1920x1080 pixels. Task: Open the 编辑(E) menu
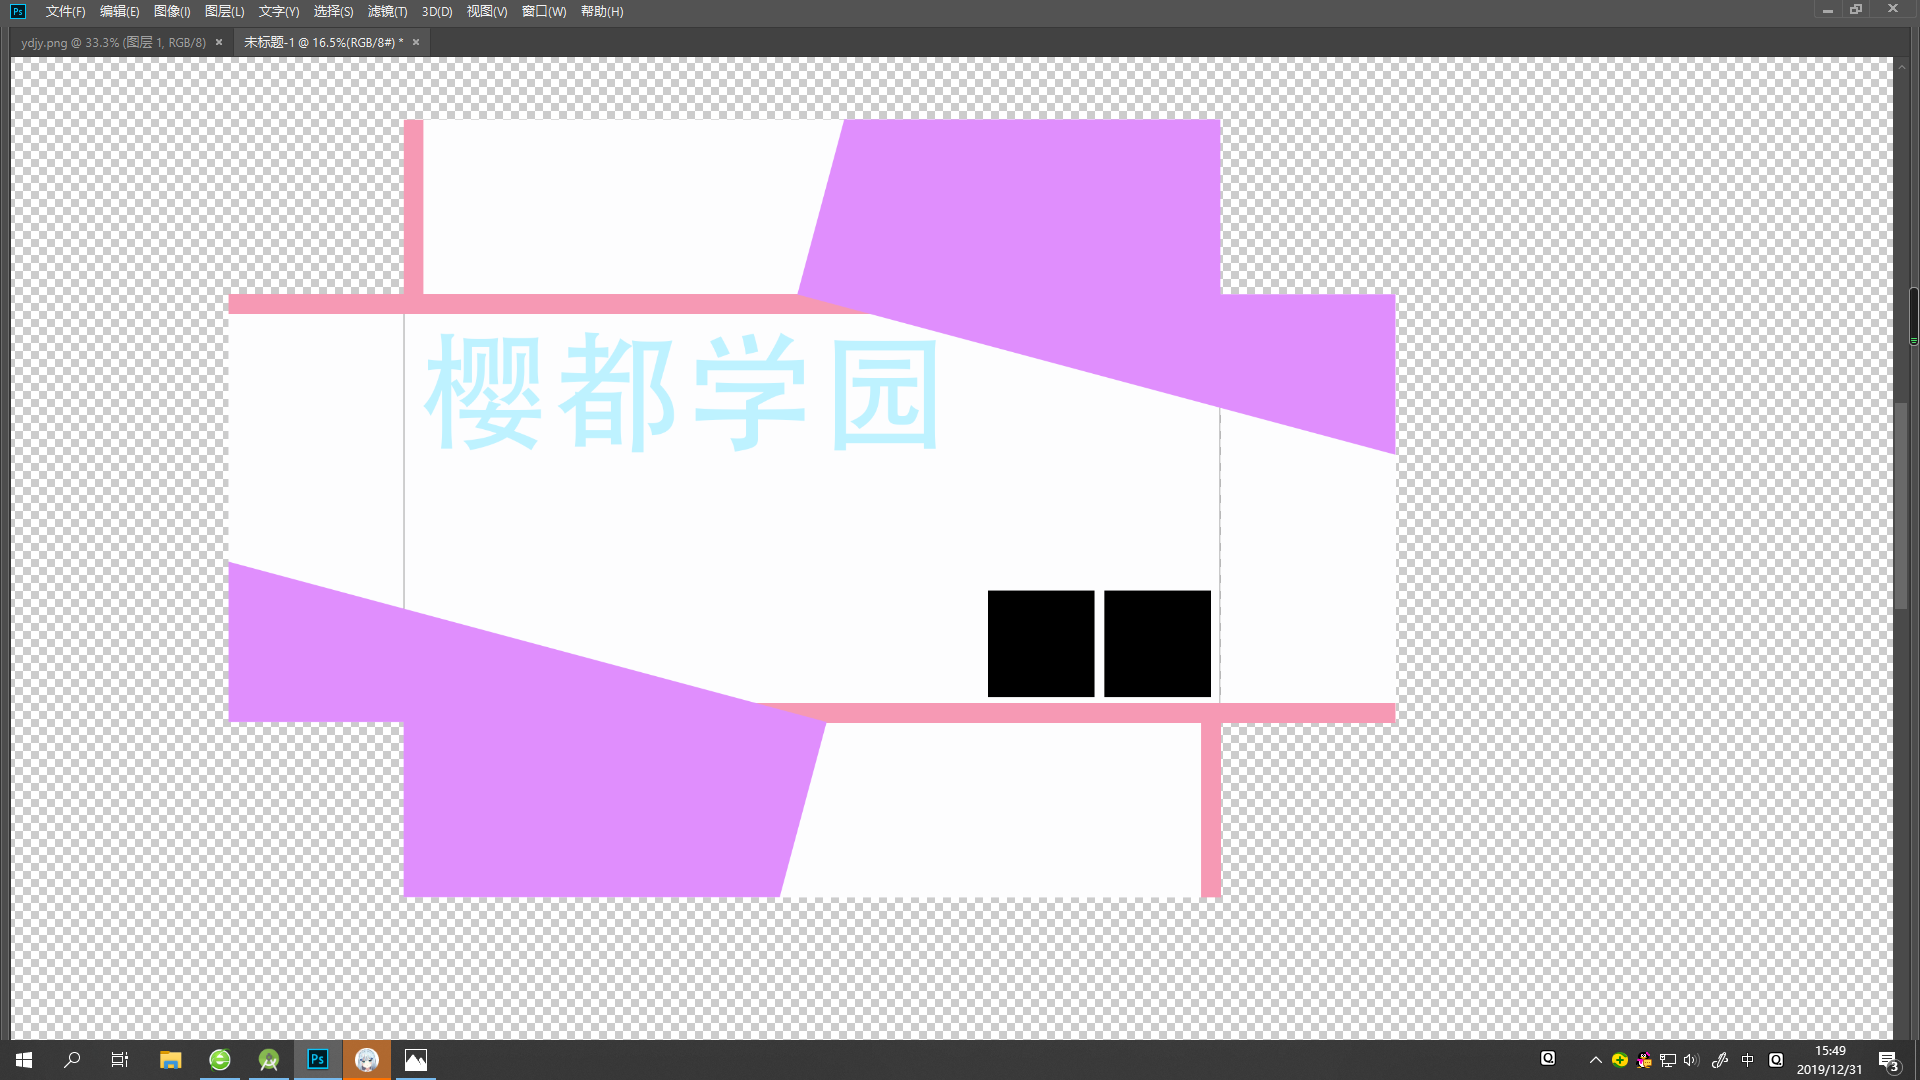click(x=119, y=12)
